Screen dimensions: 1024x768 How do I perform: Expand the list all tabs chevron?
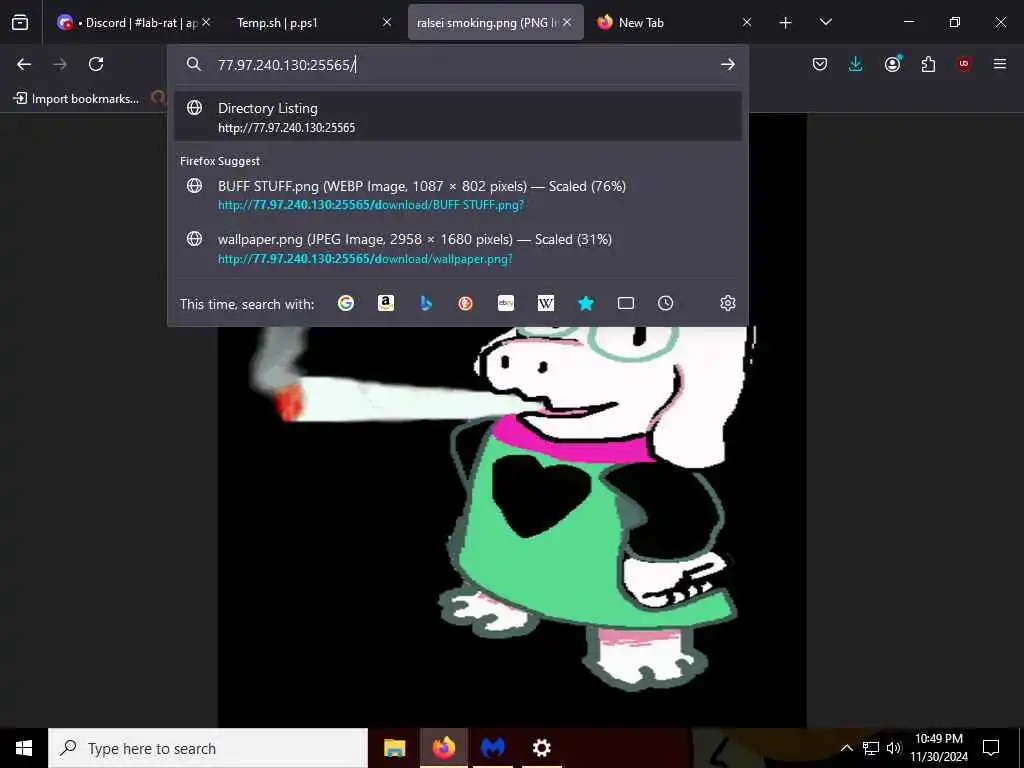pos(825,23)
